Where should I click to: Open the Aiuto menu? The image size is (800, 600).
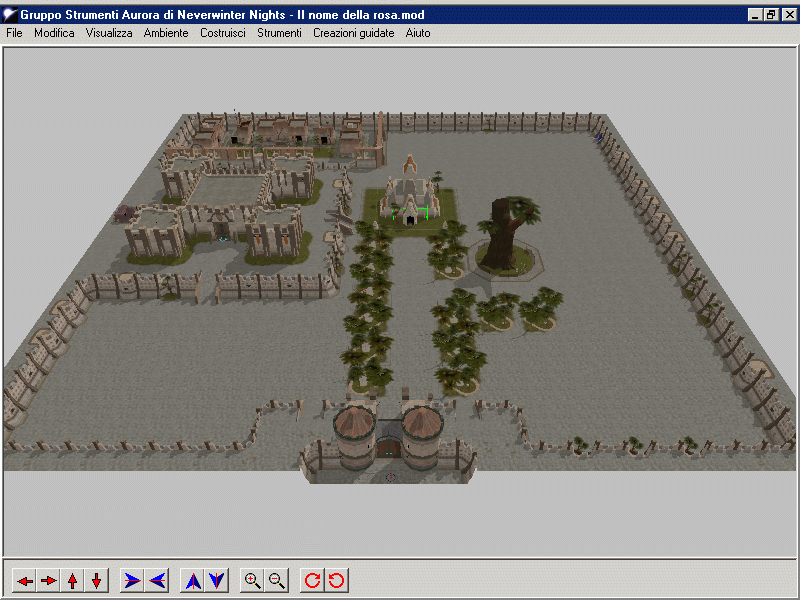pos(418,33)
